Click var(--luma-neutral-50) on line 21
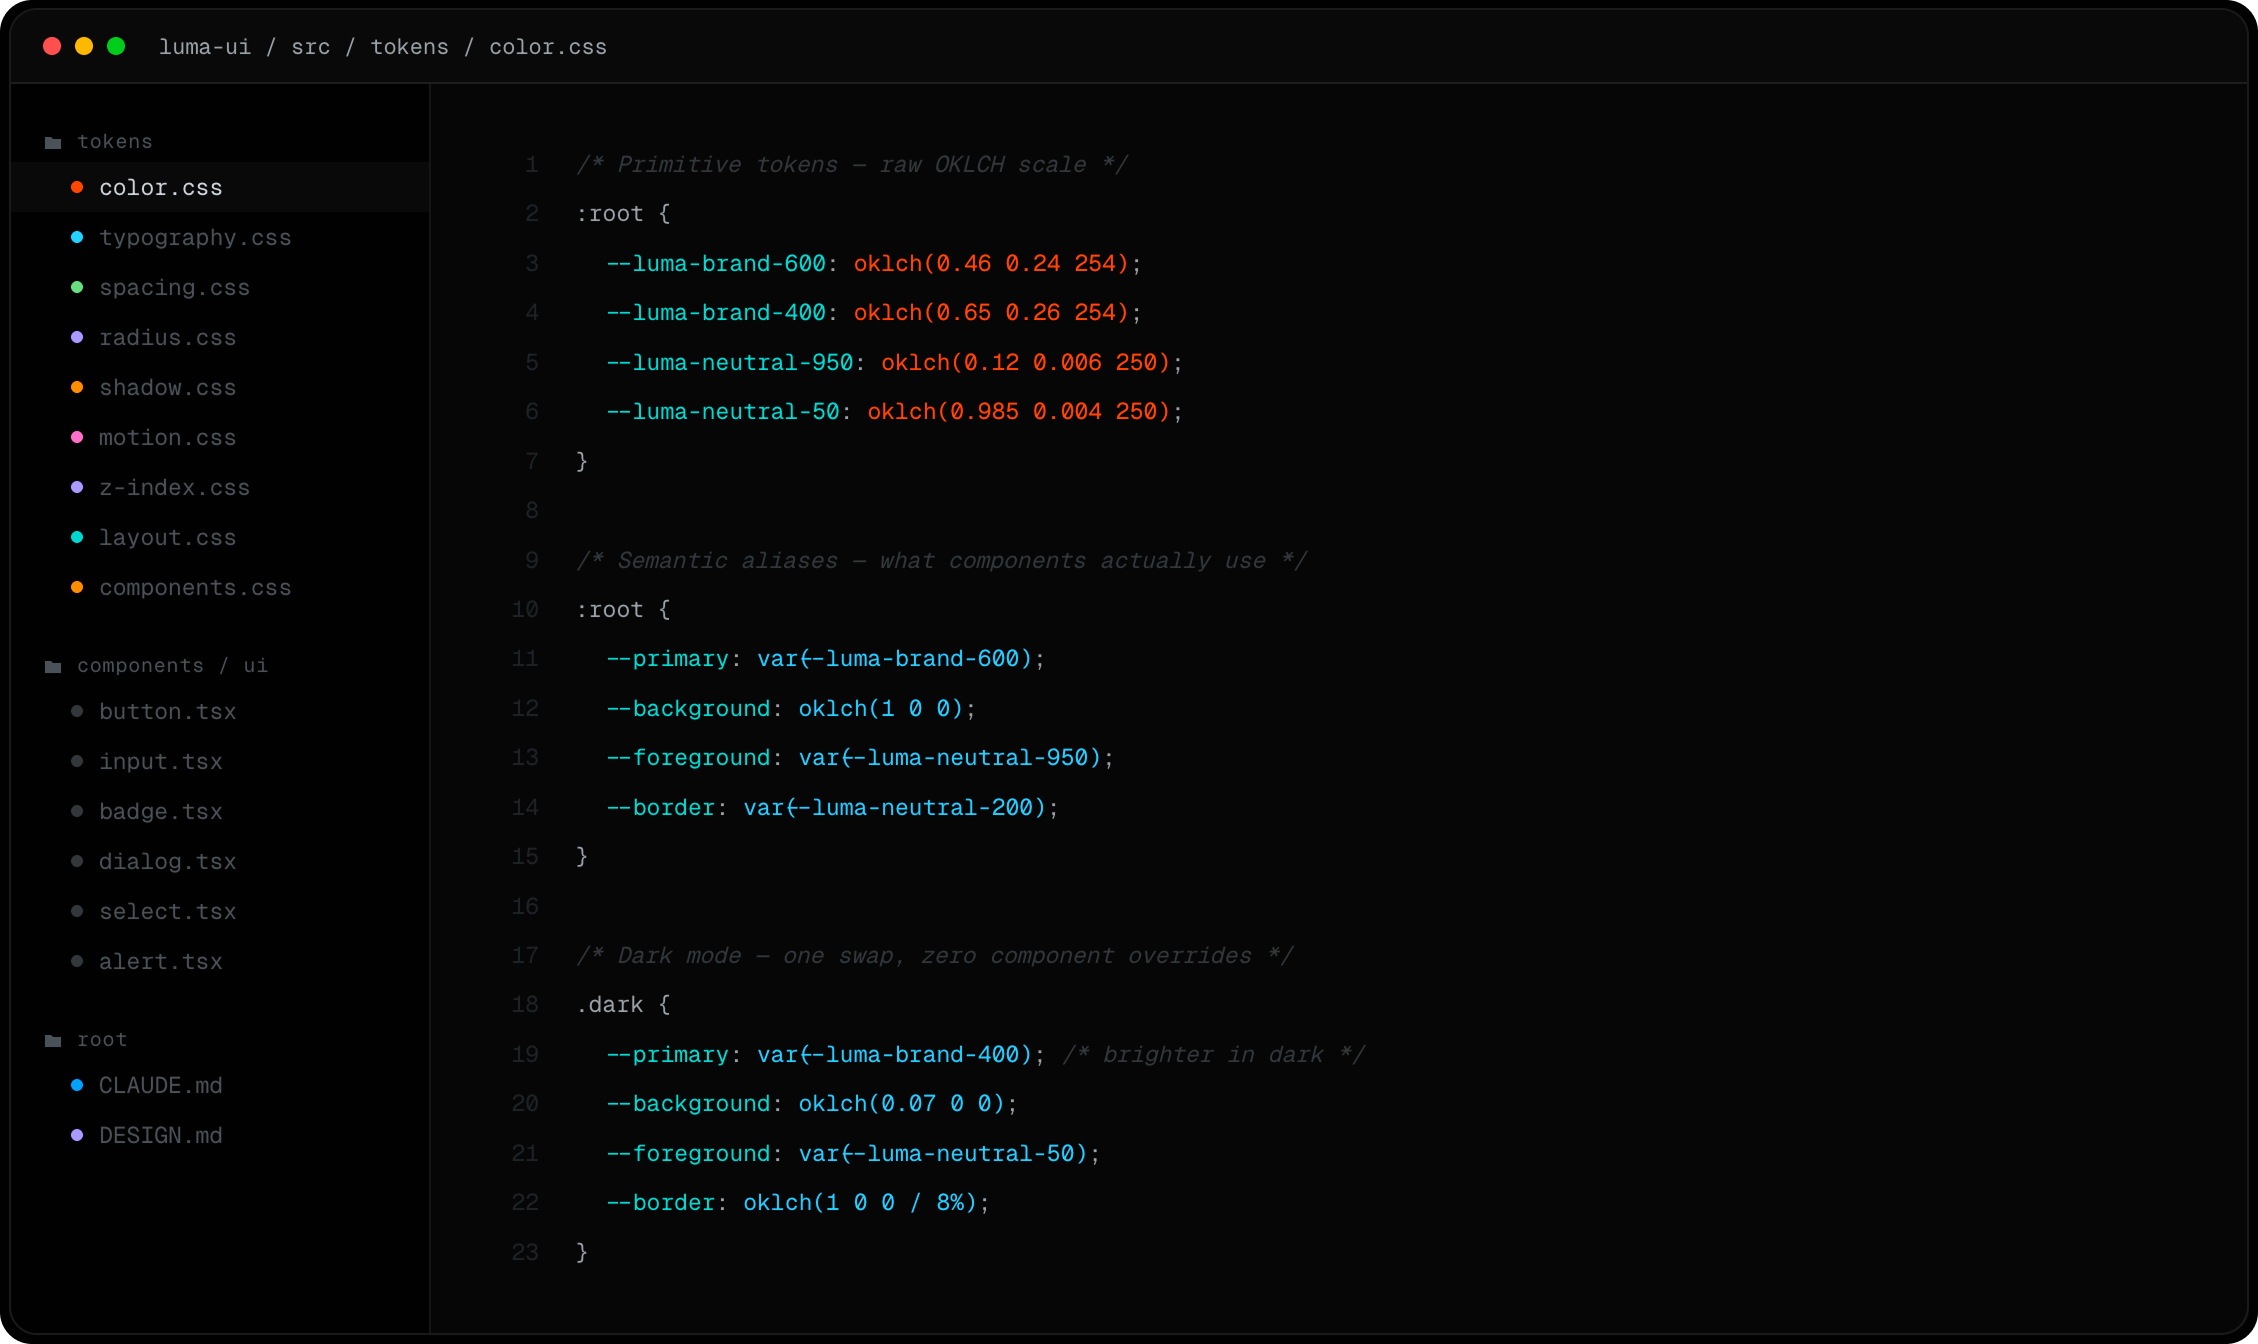 [x=943, y=1153]
